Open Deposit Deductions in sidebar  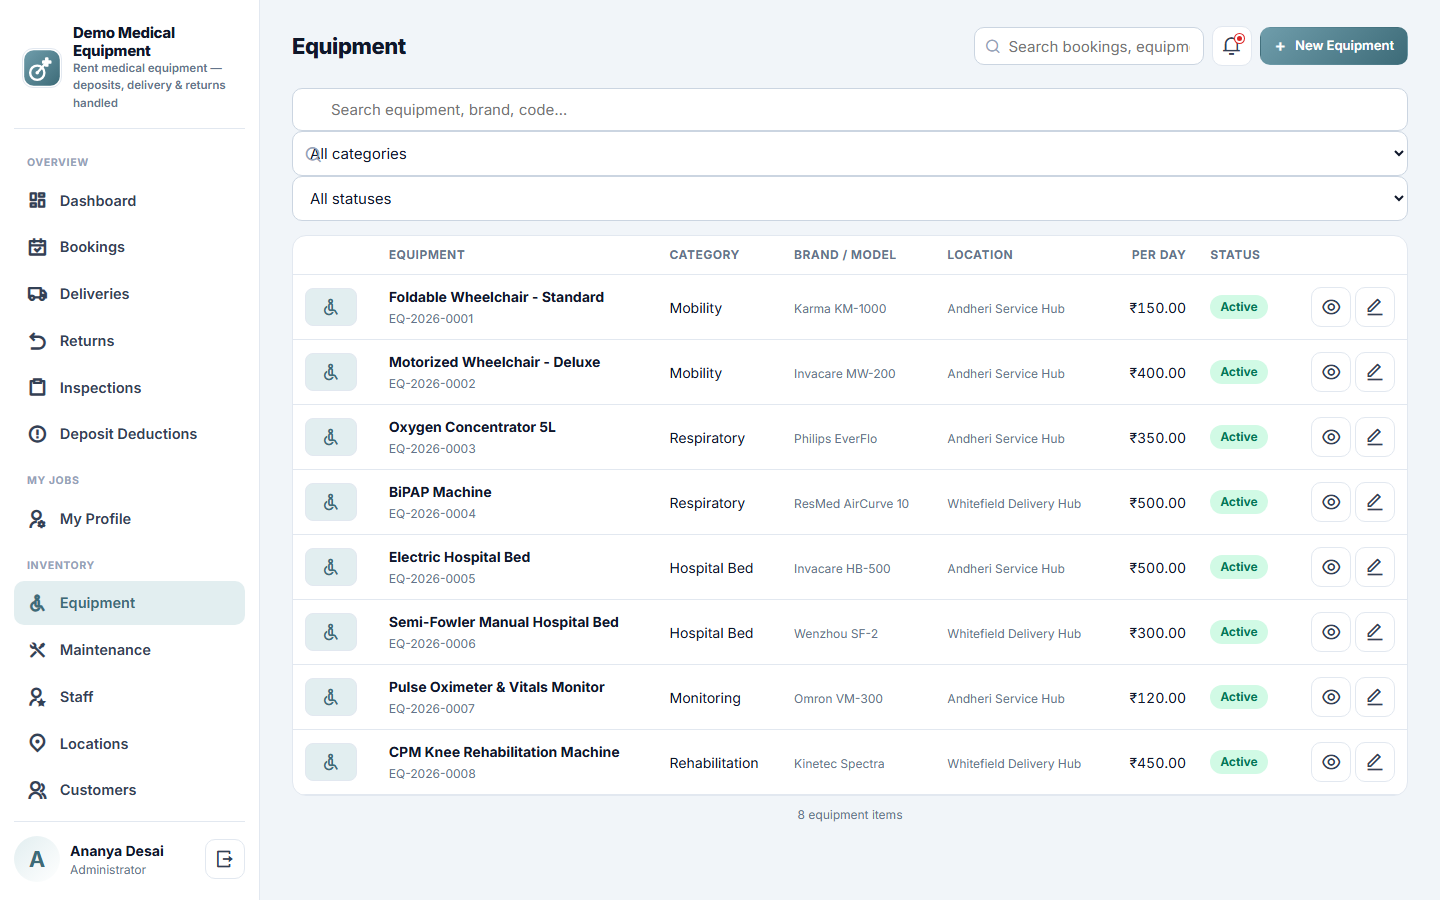click(x=129, y=434)
